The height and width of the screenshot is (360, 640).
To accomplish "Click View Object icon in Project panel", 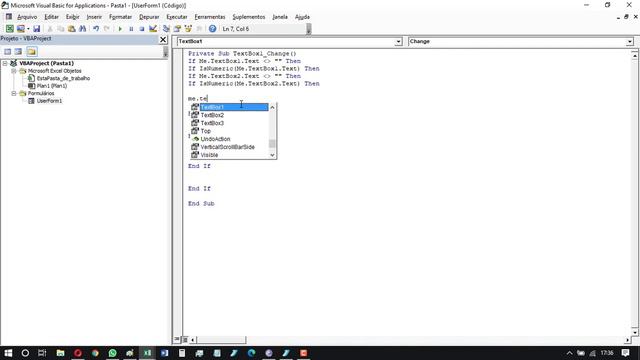I will pyautogui.click(x=18, y=51).
